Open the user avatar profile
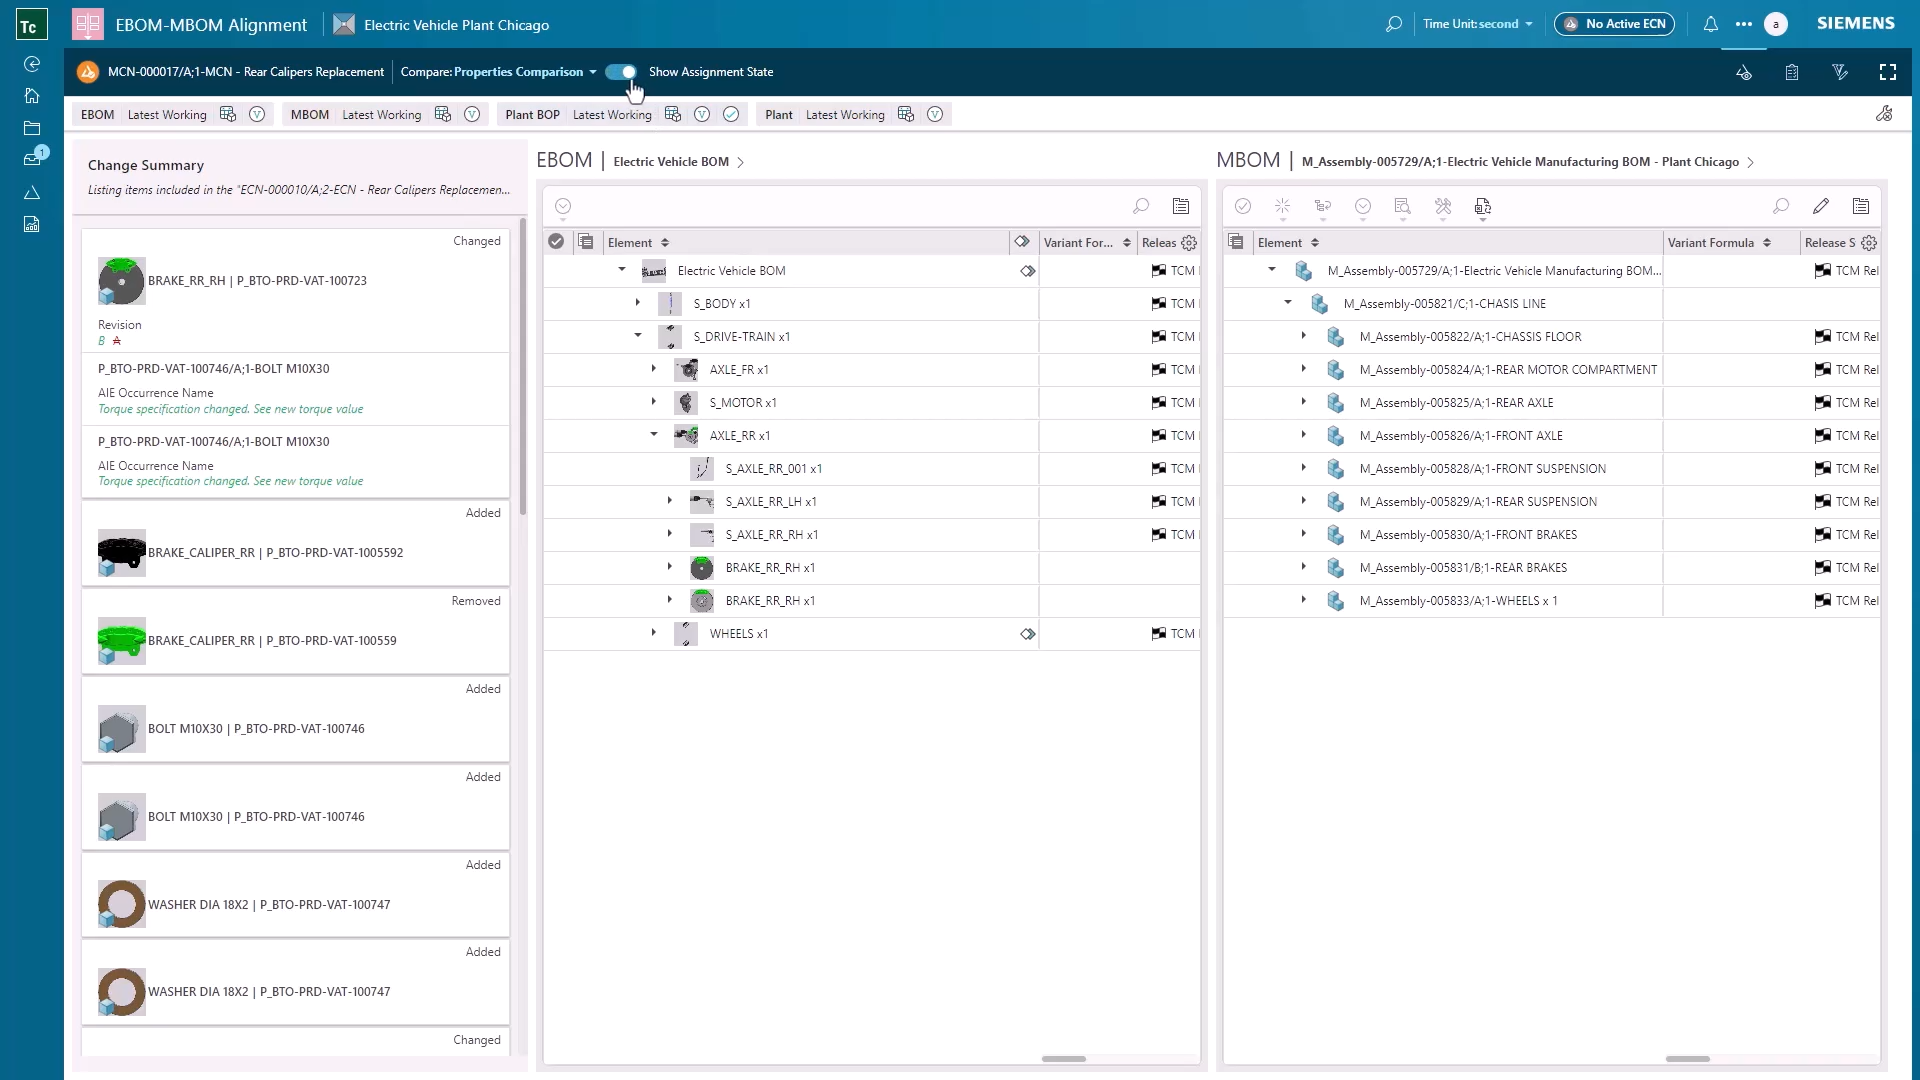 point(1776,24)
